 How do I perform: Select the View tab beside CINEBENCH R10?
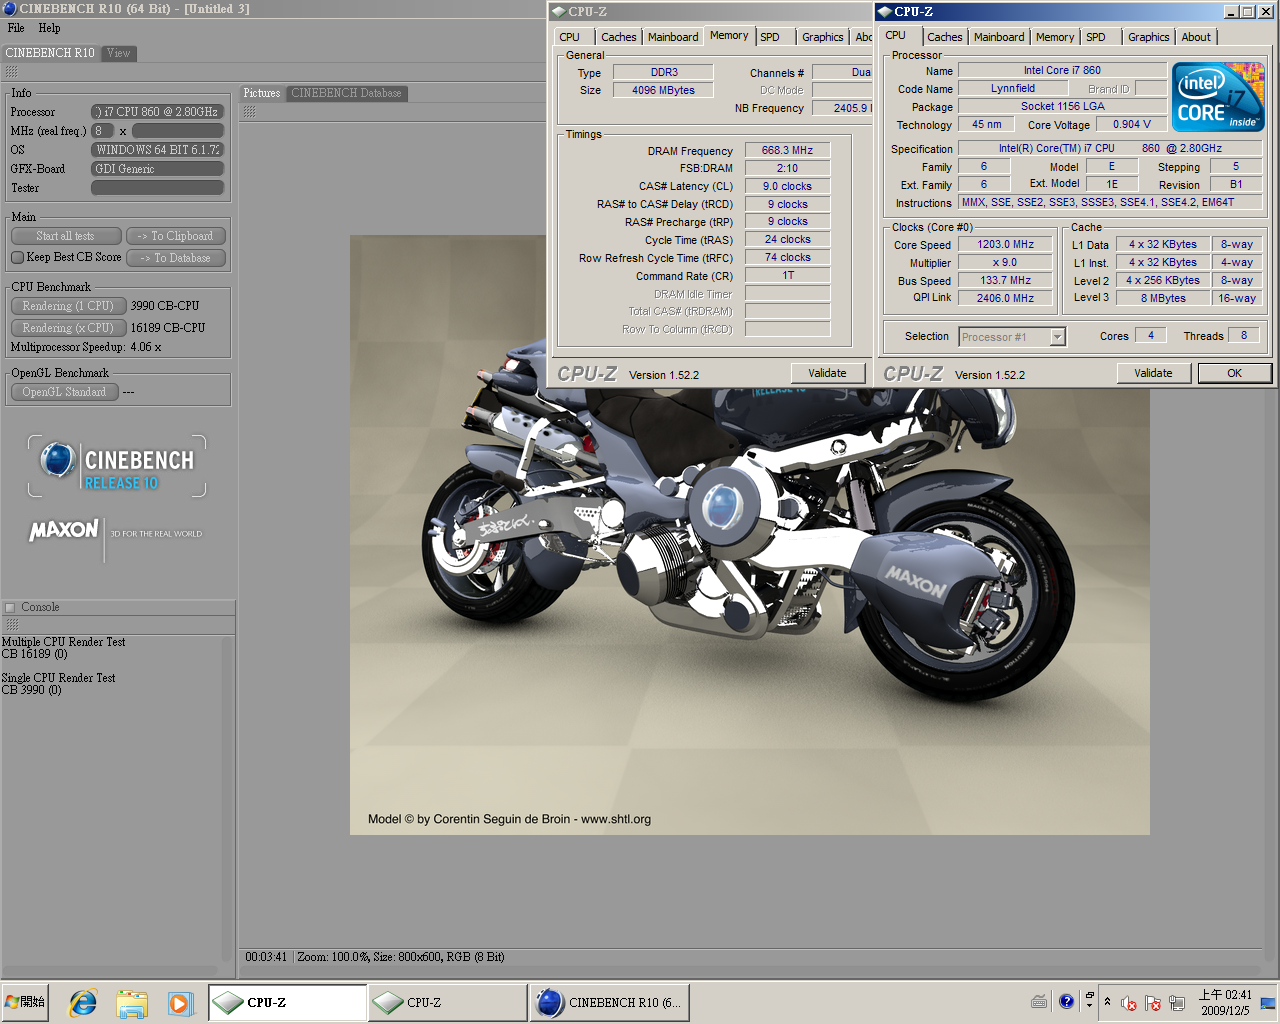[x=118, y=53]
